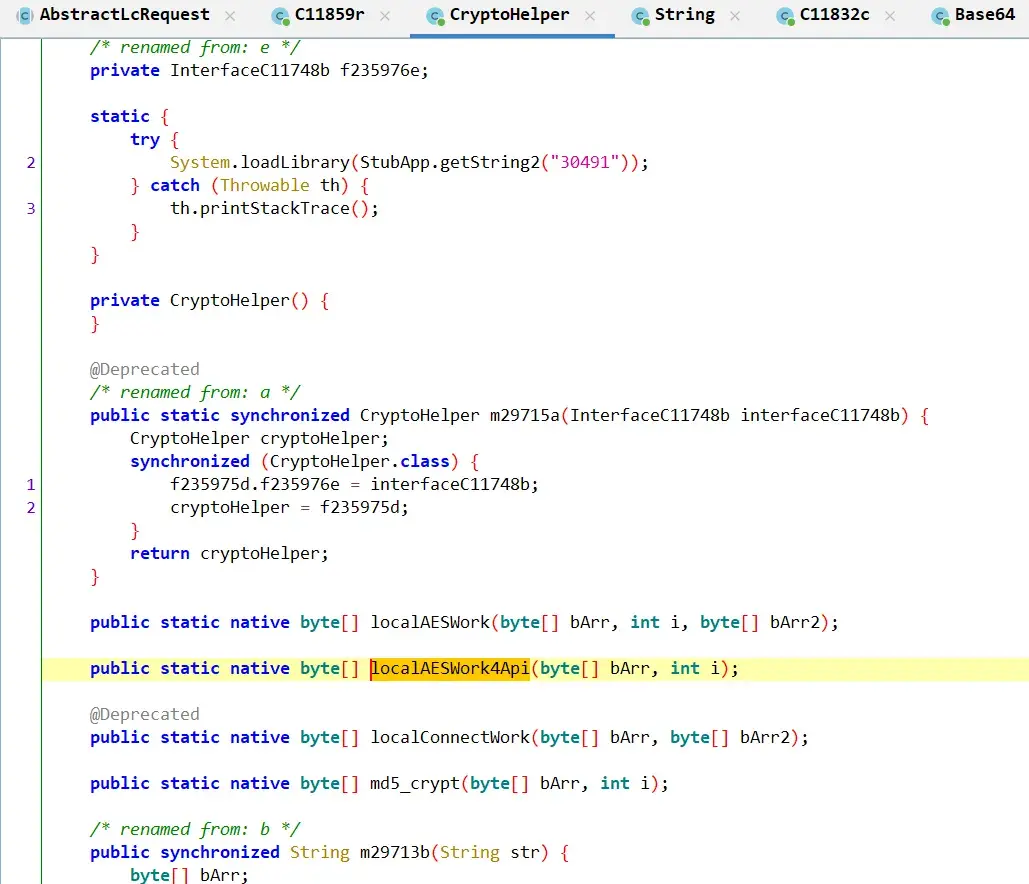This screenshot has width=1029, height=884.
Task: Click th.printStackTrace() statement
Action: pyautogui.click(x=274, y=209)
